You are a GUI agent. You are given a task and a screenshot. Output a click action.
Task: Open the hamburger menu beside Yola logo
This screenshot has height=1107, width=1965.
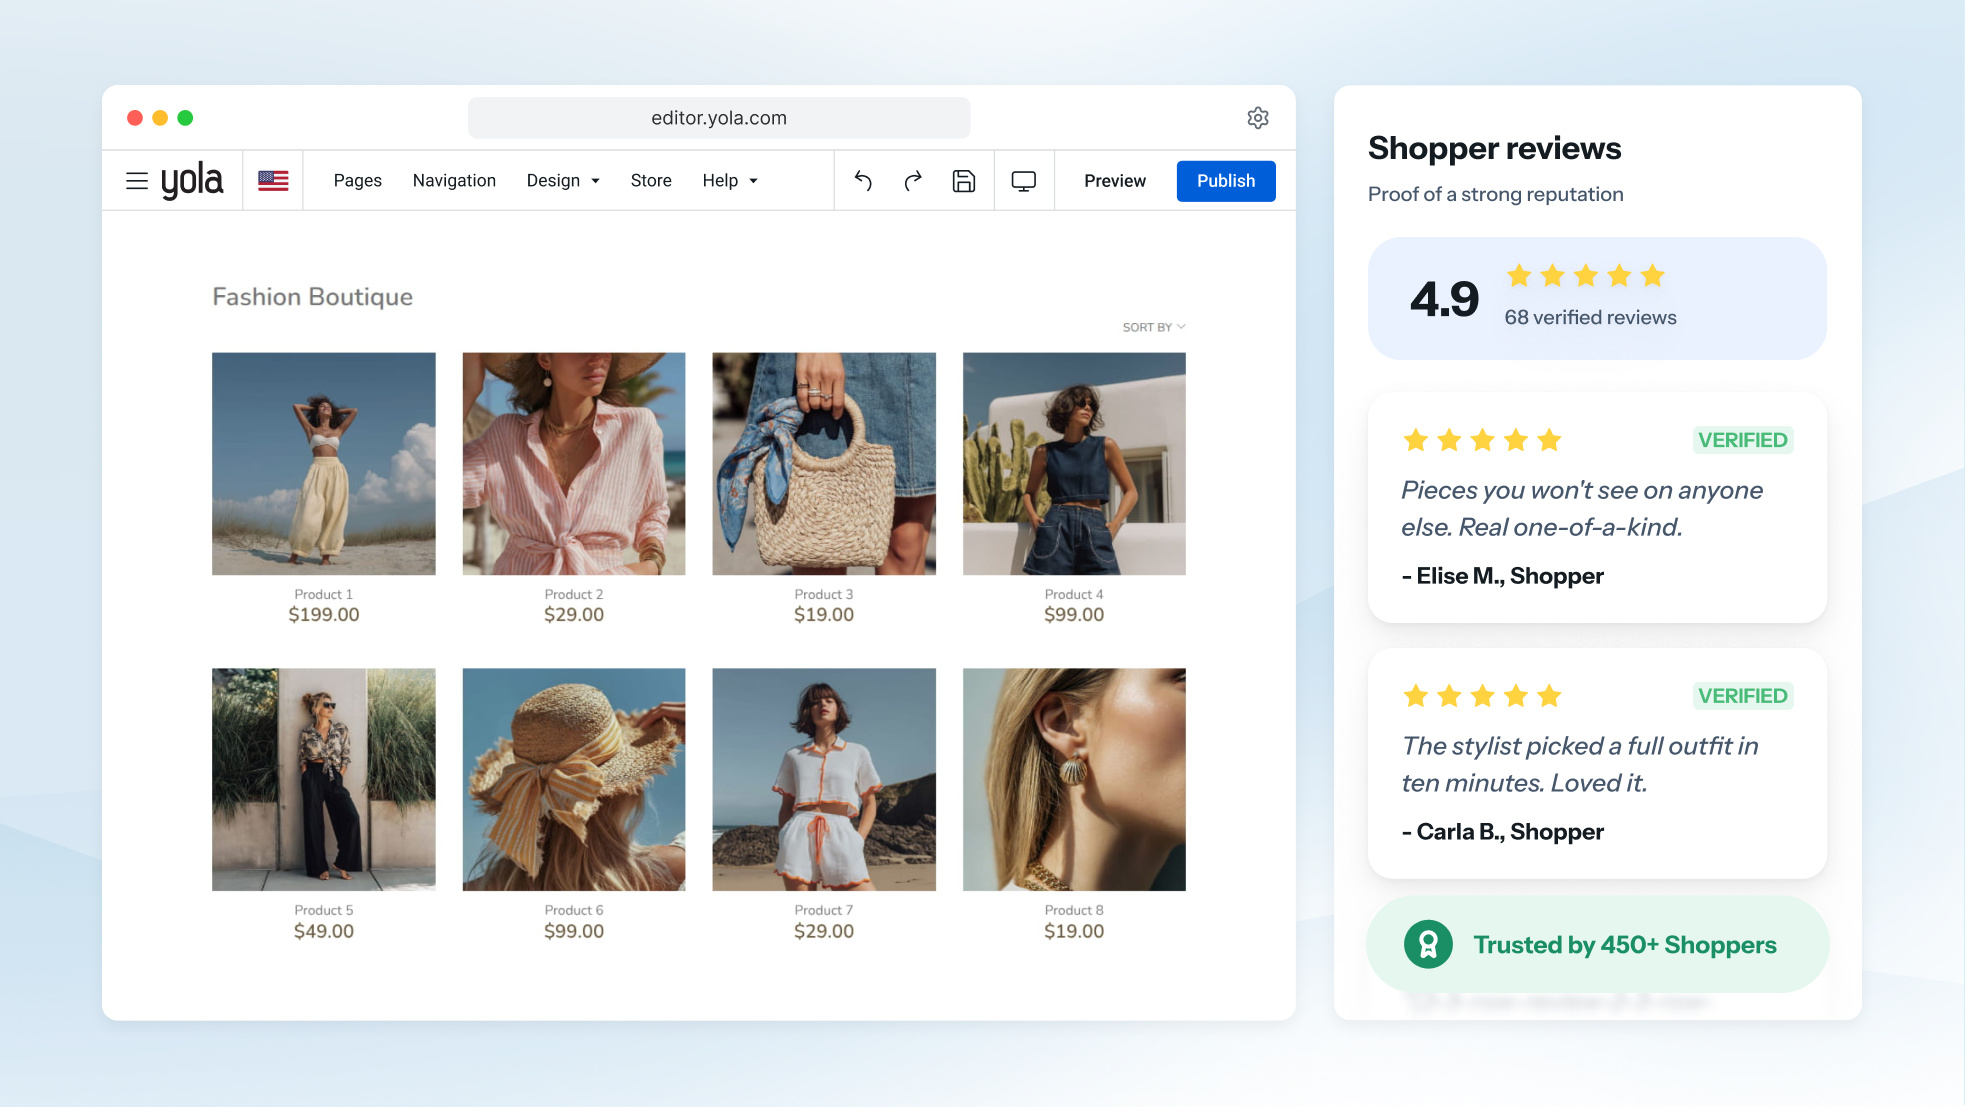pos(137,181)
